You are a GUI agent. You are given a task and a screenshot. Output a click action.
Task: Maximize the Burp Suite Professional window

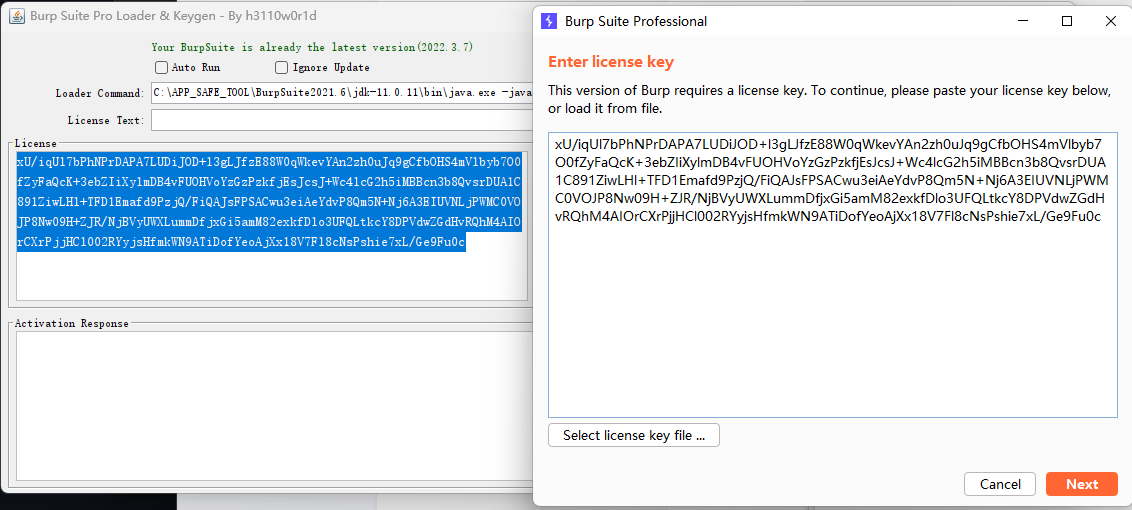[1066, 22]
